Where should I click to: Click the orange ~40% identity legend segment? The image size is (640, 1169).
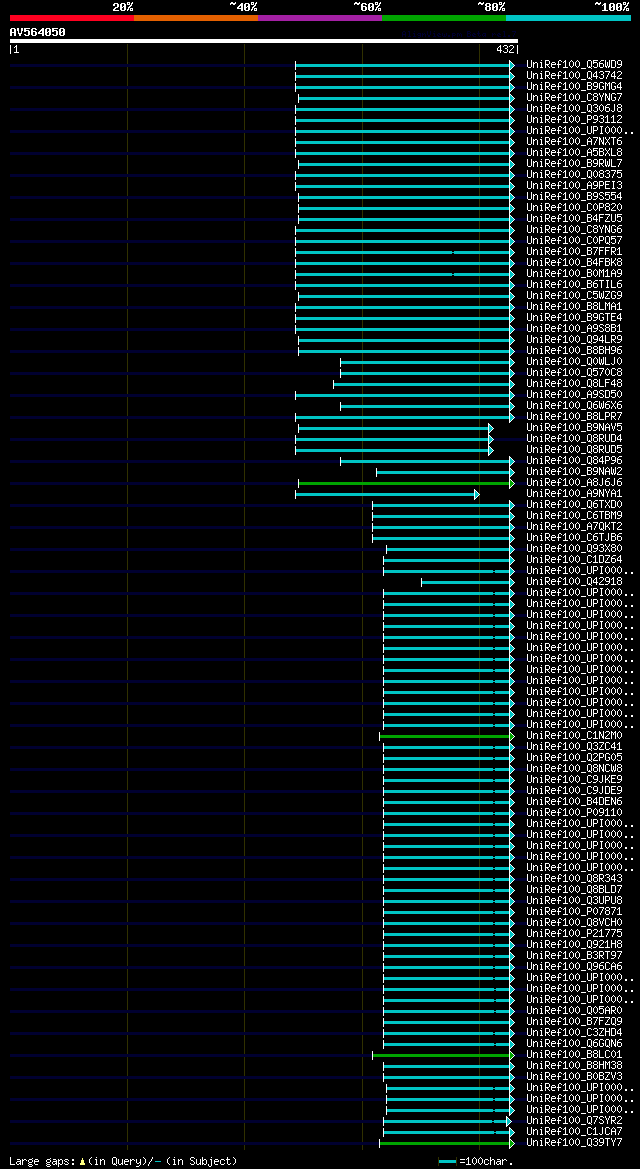pos(196,18)
